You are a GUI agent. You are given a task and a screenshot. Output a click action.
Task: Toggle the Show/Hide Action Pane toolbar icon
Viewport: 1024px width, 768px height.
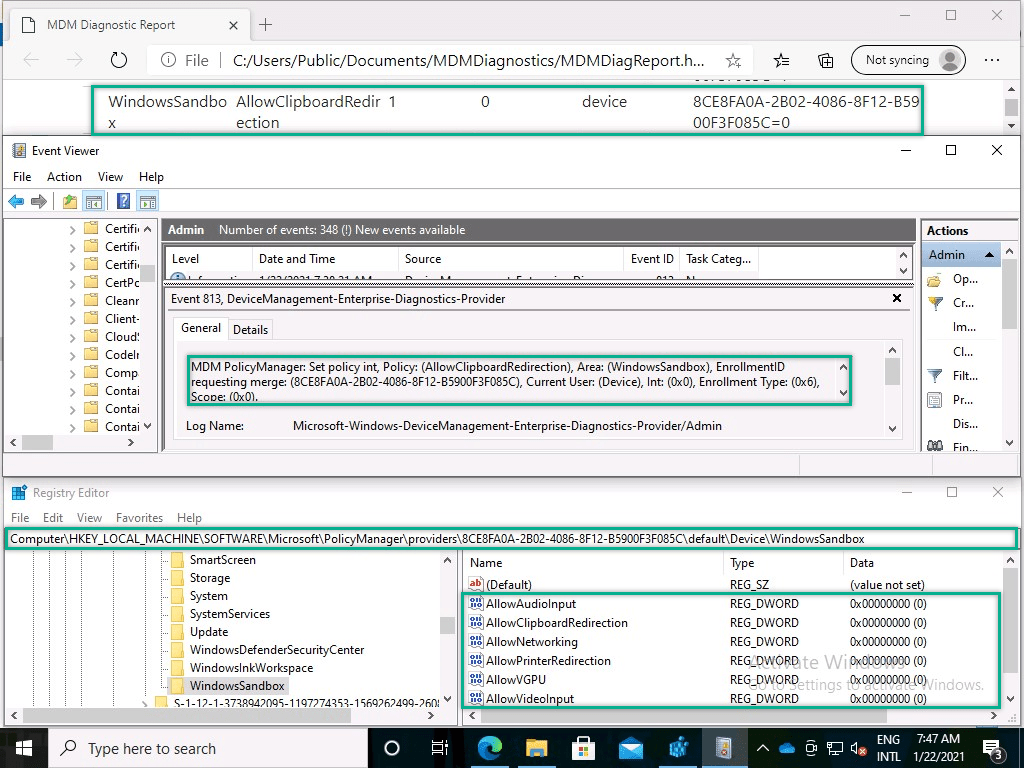click(147, 201)
